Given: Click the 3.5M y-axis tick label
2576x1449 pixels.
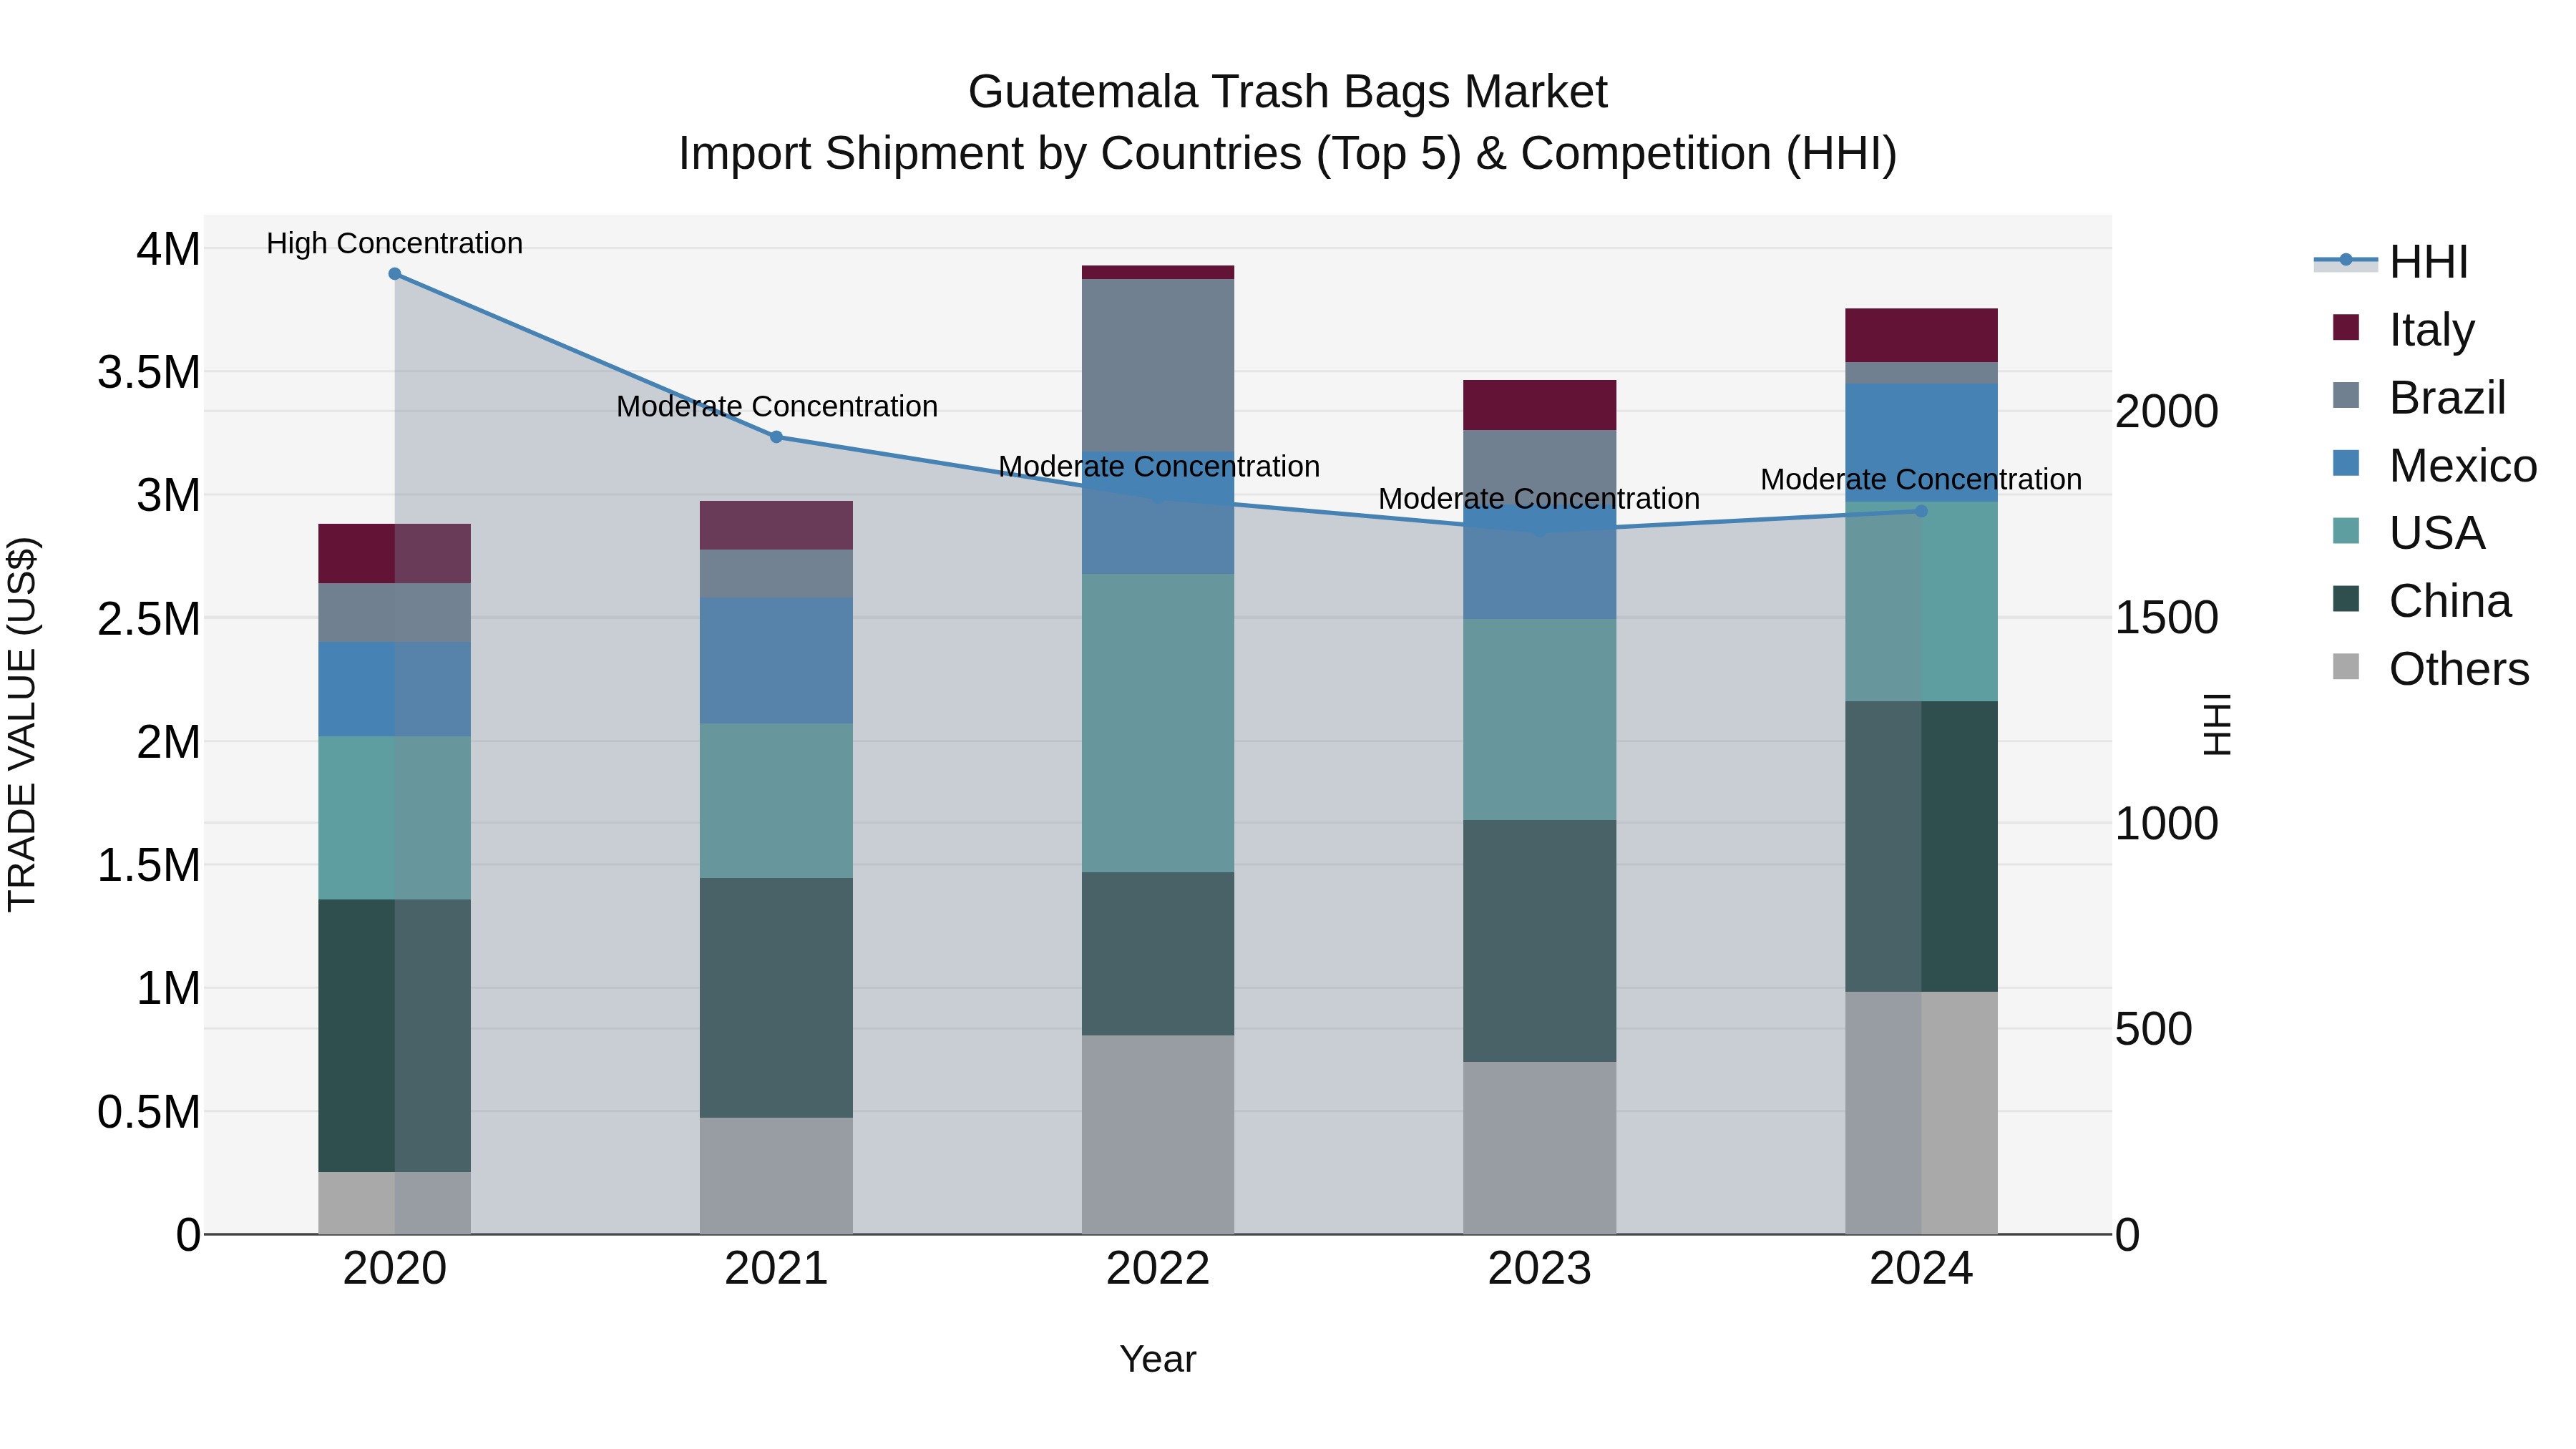Looking at the screenshot, I should (149, 372).
